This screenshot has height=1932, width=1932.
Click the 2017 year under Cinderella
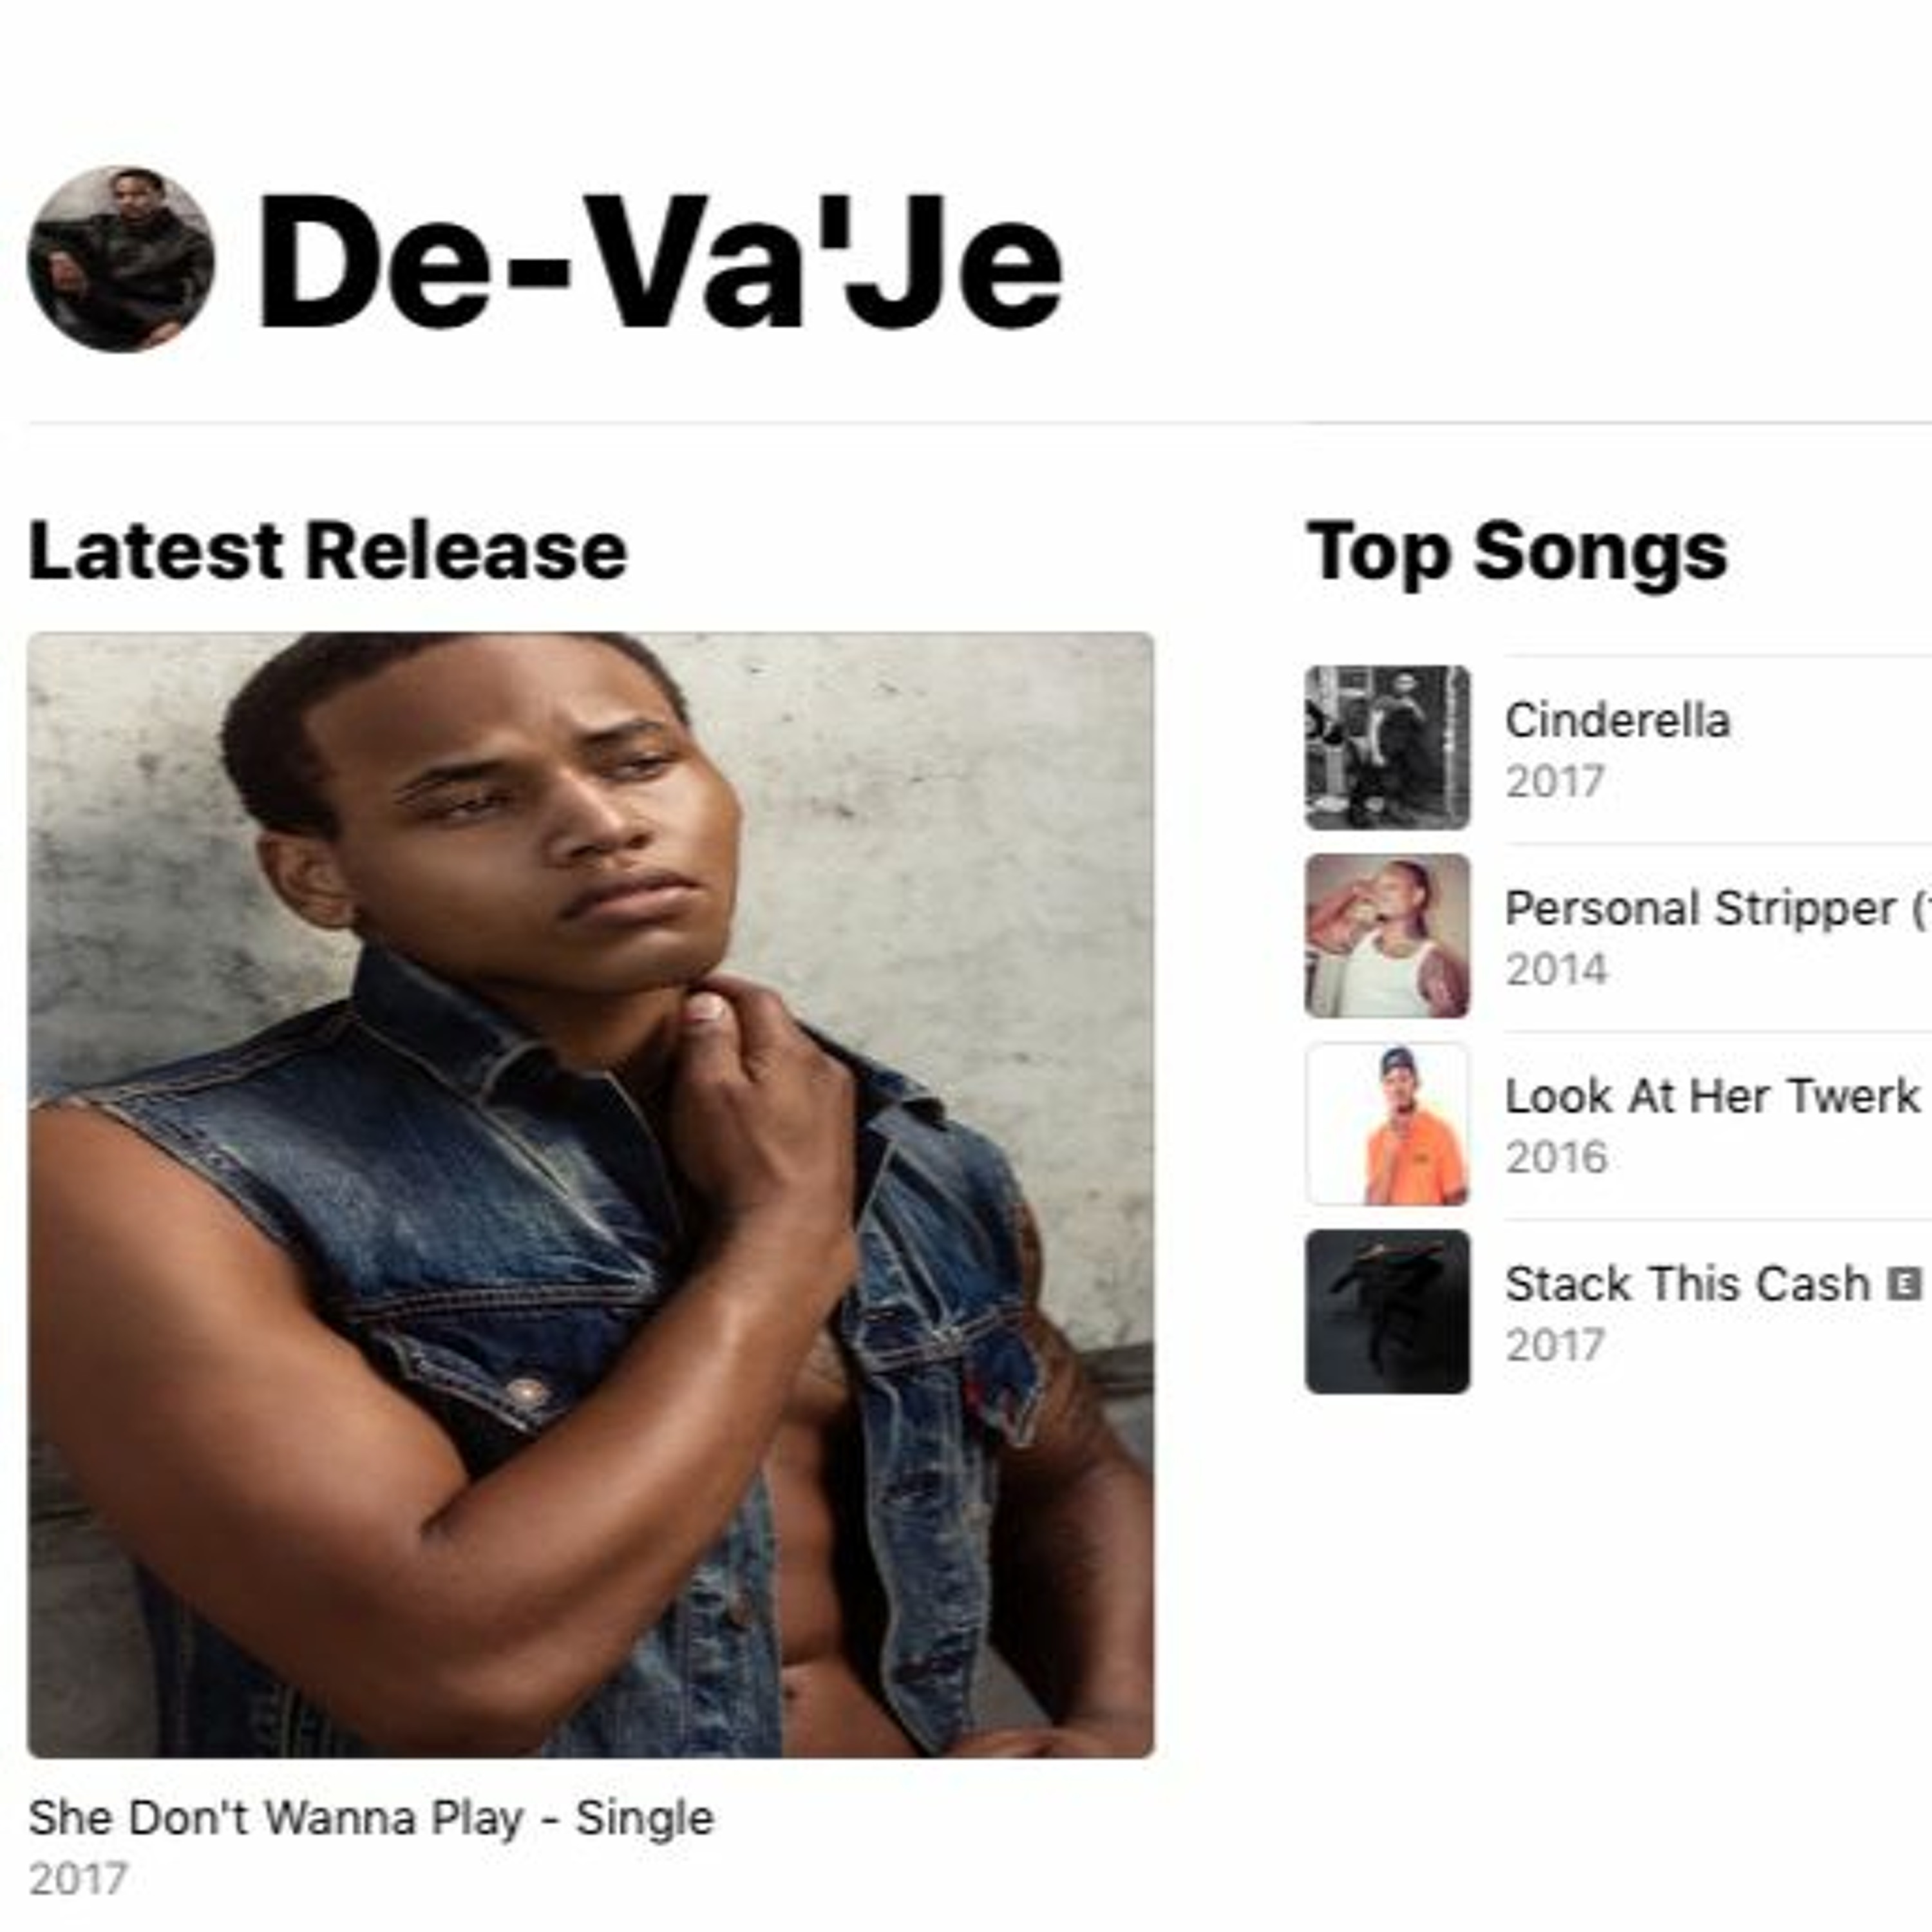pos(1555,782)
